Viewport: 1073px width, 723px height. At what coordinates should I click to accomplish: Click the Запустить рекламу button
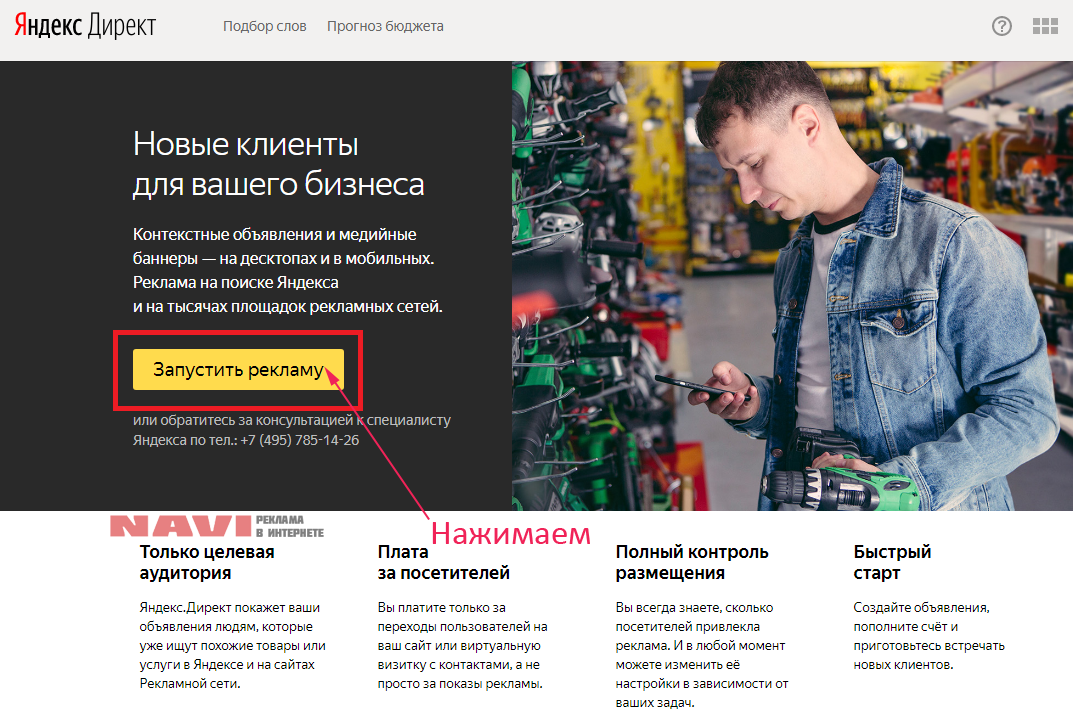click(238, 369)
